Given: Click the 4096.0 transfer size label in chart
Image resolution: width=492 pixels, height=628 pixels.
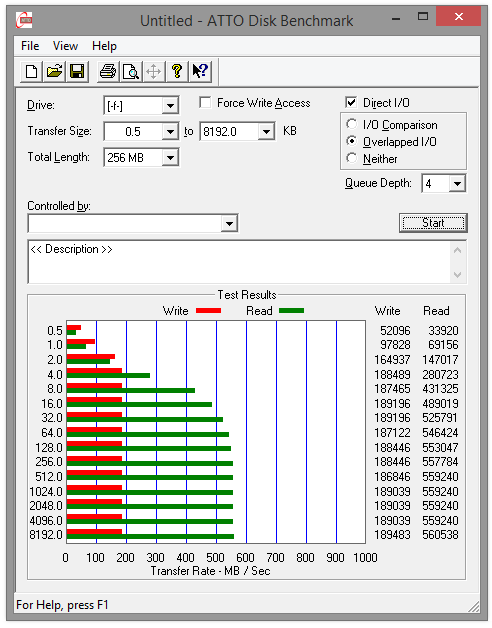Looking at the screenshot, I should 46,521.
